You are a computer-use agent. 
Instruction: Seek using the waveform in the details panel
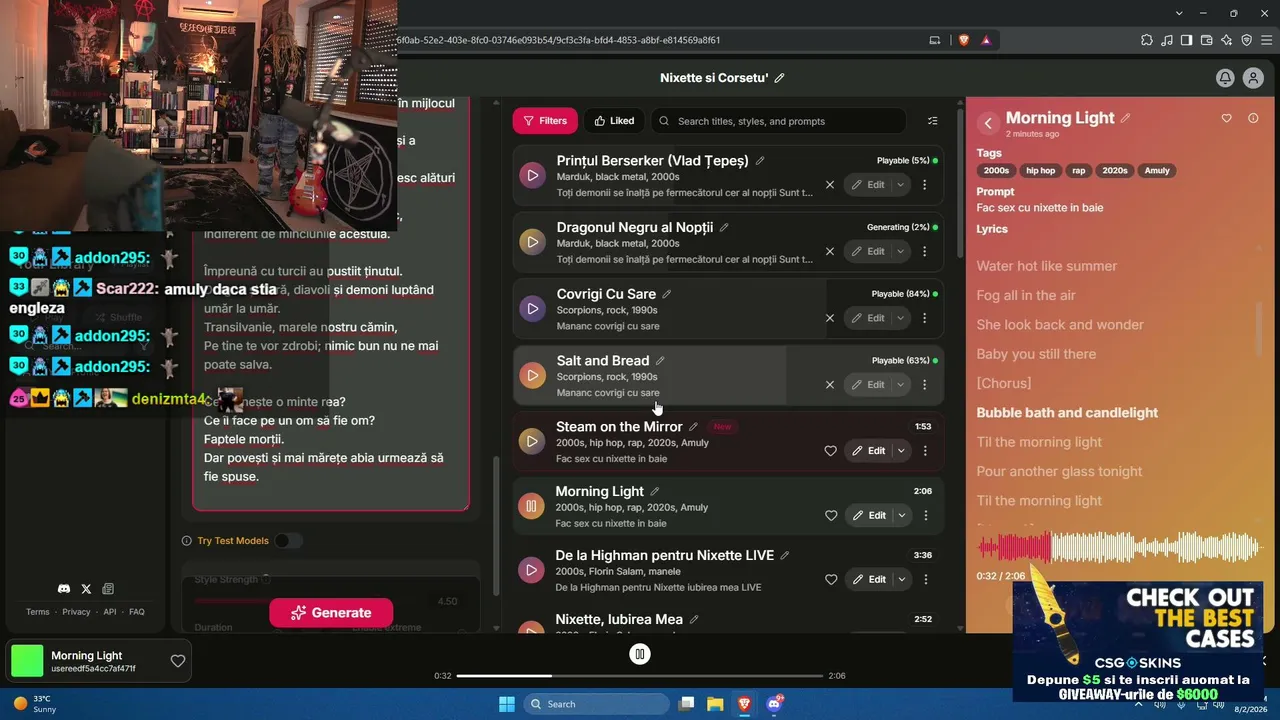(x=1118, y=547)
